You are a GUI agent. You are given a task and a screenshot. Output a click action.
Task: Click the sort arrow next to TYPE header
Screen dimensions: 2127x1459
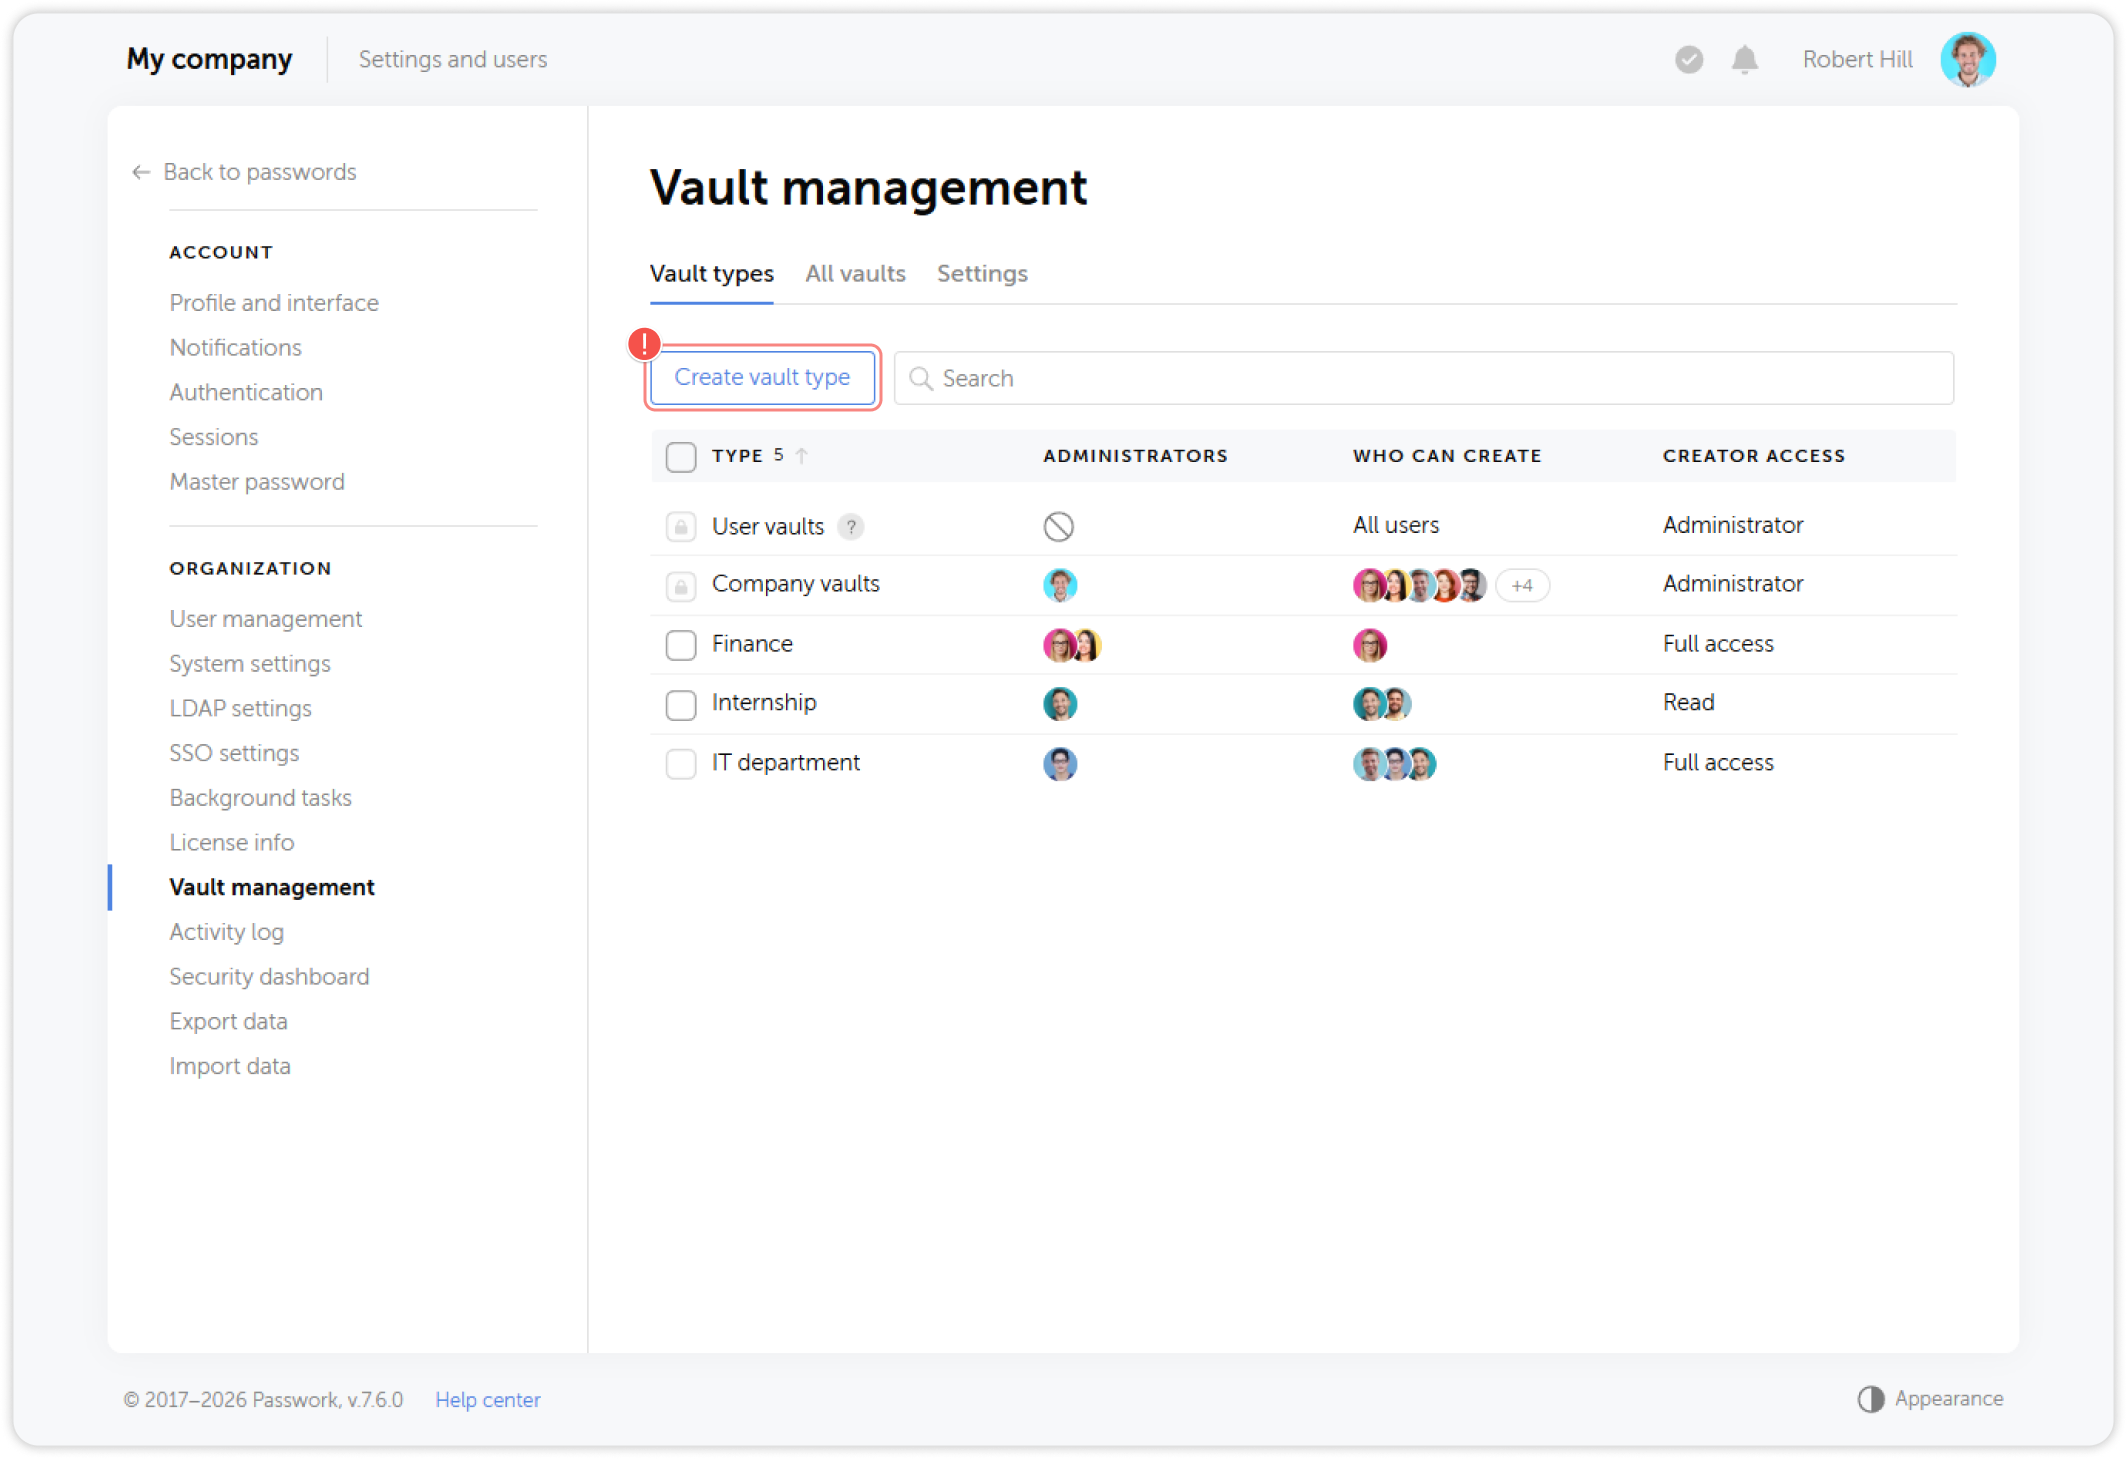click(801, 456)
